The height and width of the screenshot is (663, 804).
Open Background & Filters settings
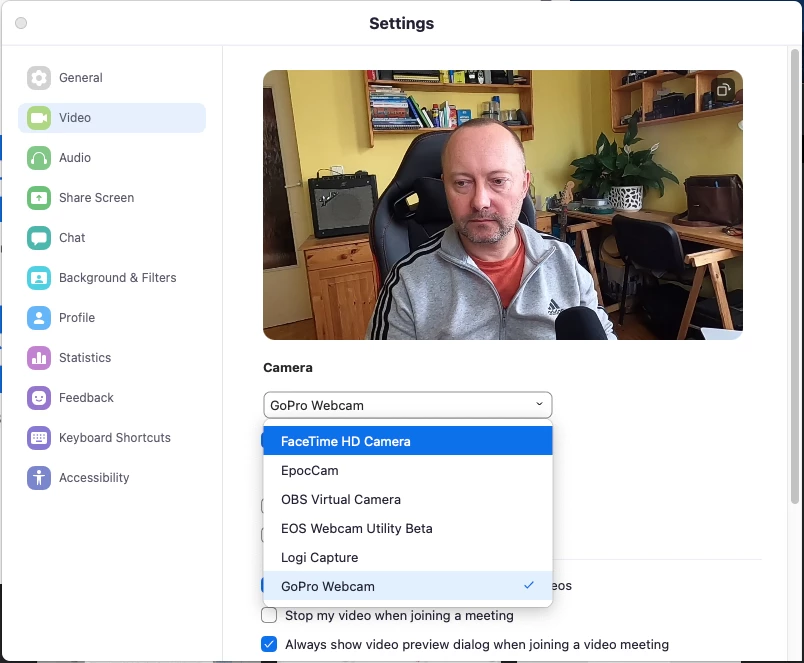click(x=112, y=278)
